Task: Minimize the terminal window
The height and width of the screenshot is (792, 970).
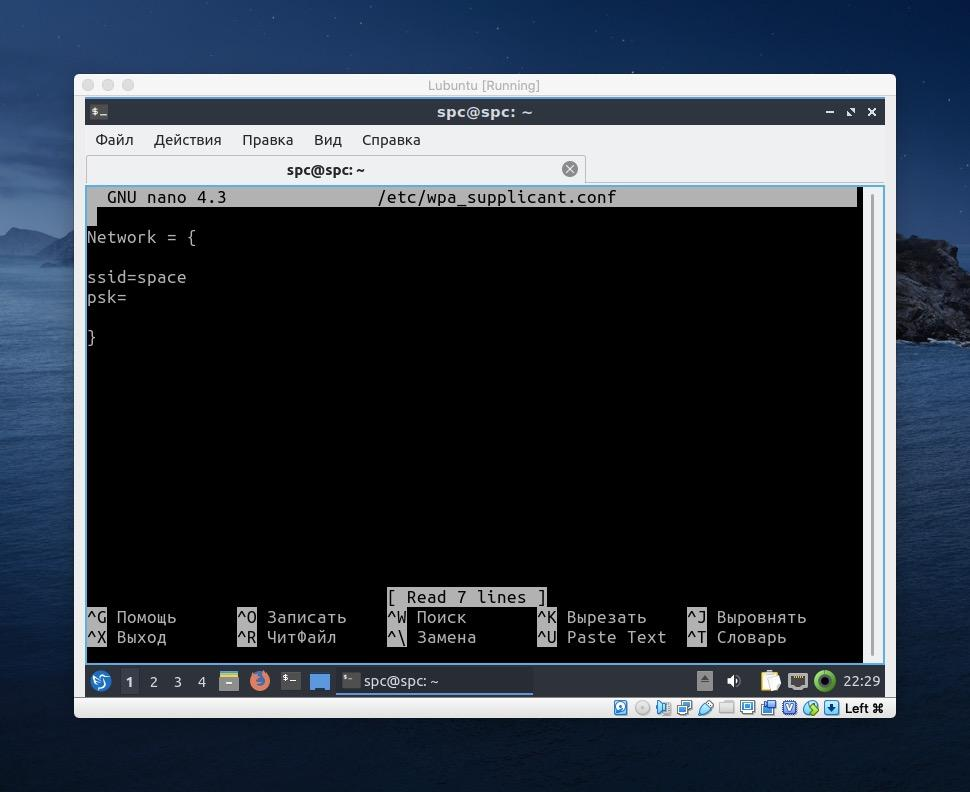Action: pyautogui.click(x=830, y=112)
